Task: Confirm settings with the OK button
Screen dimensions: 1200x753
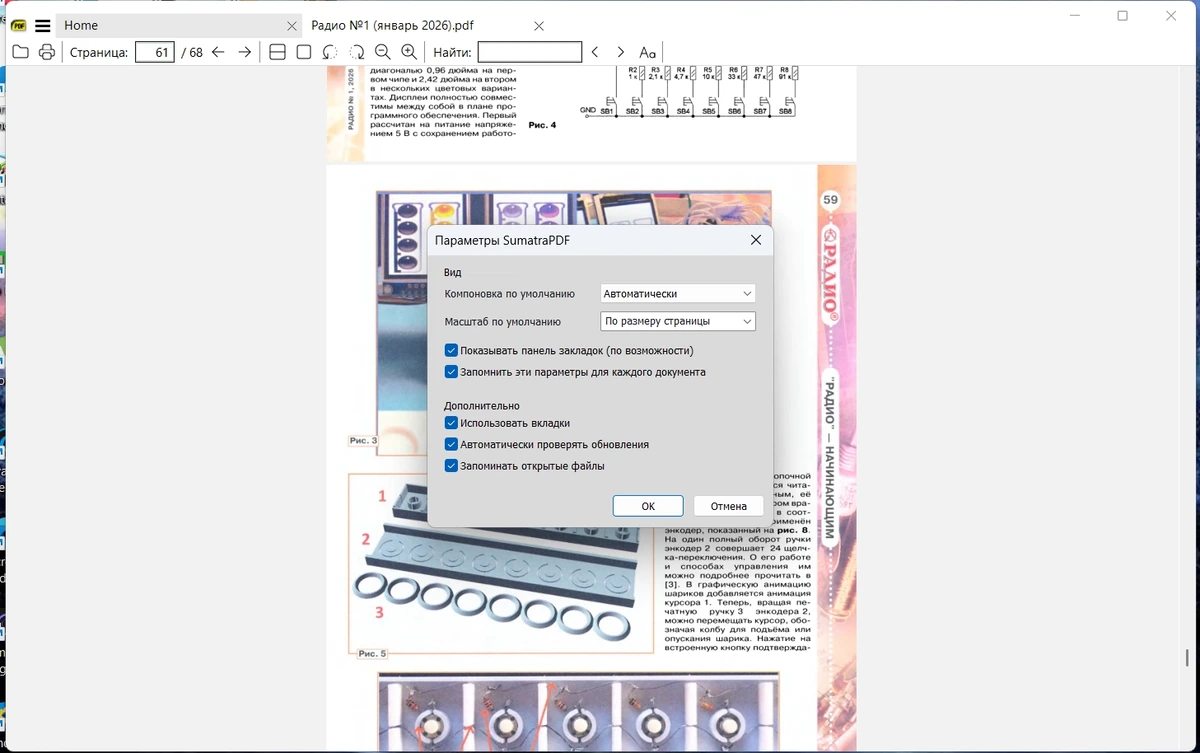Action: pos(648,506)
